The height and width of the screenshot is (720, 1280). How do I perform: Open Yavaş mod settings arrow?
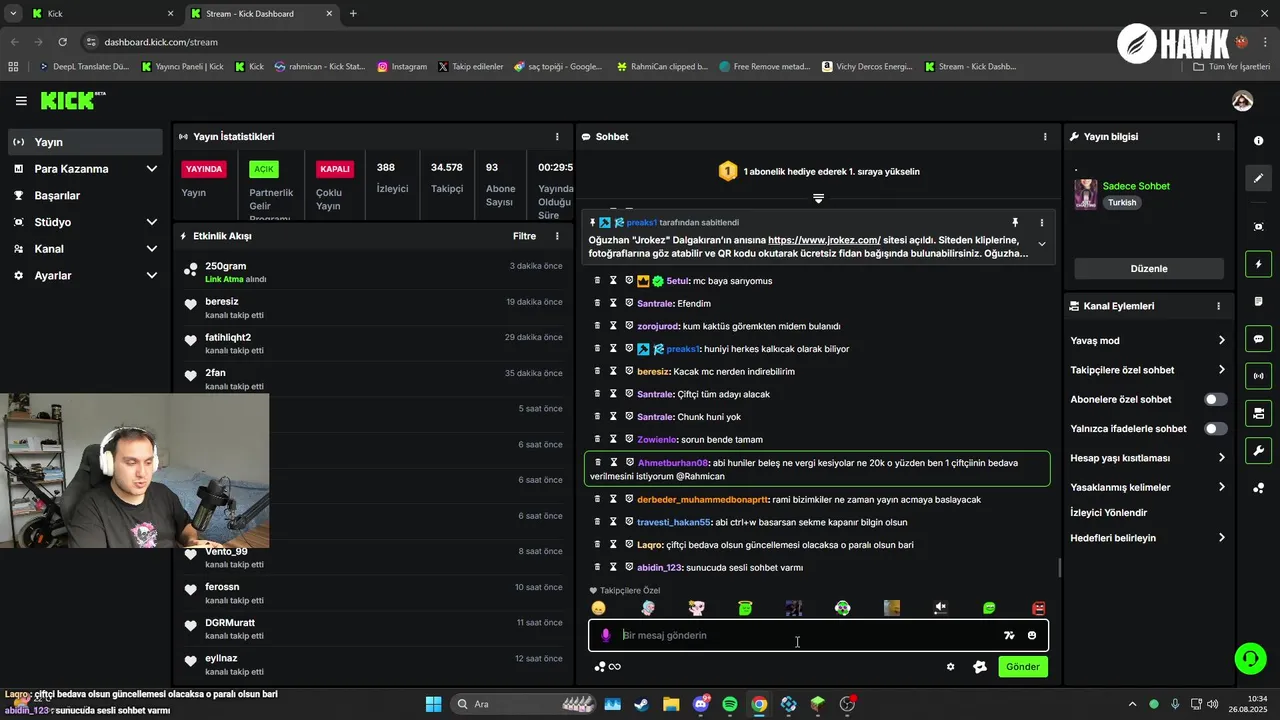pyautogui.click(x=1221, y=341)
